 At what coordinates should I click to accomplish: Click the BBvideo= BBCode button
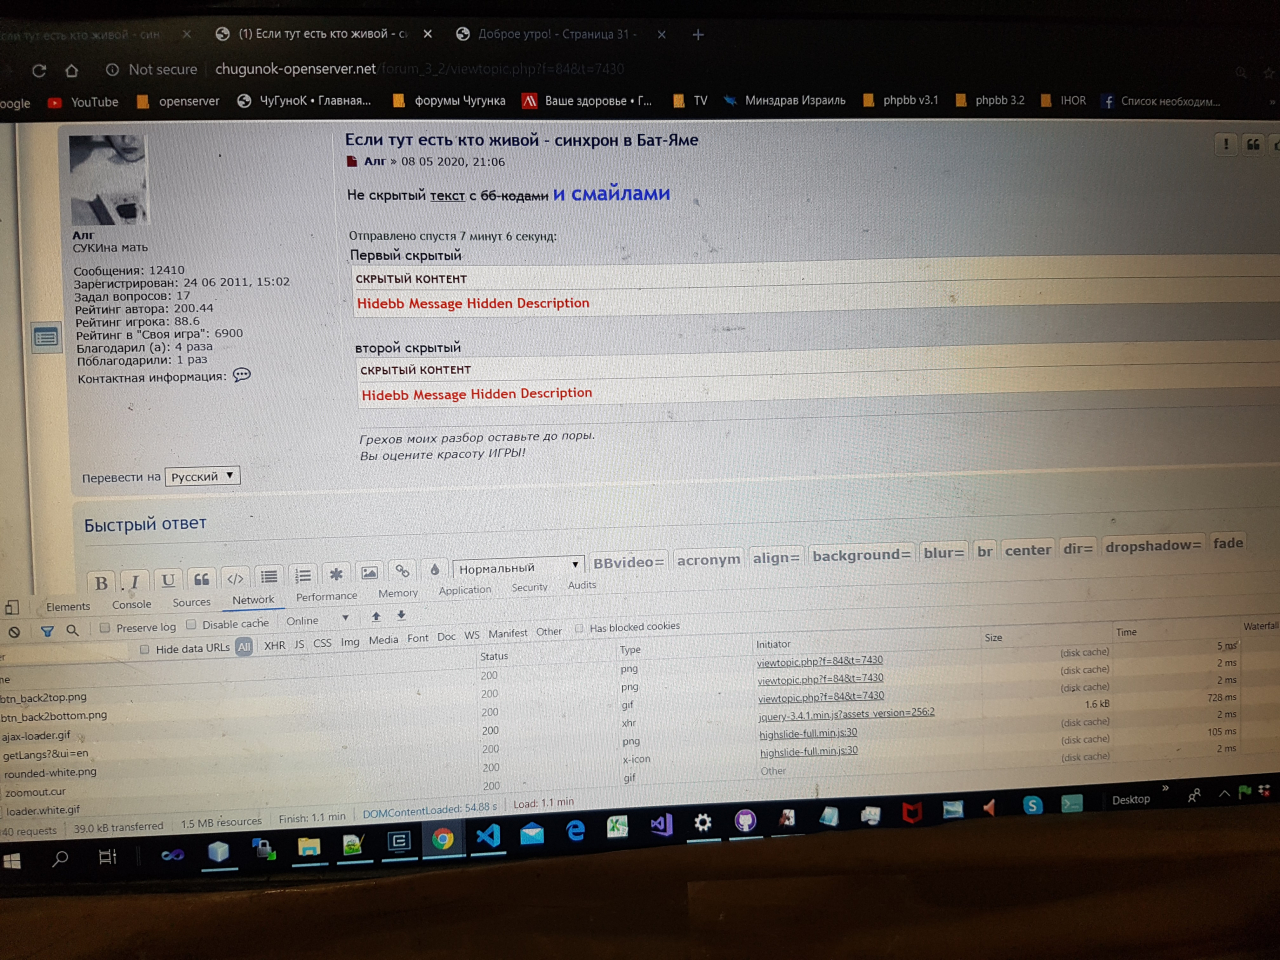[x=628, y=562]
